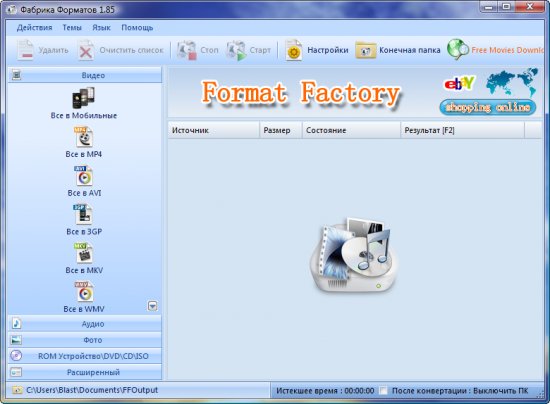550x404 pixels.
Task: Open the Все в WMV converter
Action: coord(83,292)
